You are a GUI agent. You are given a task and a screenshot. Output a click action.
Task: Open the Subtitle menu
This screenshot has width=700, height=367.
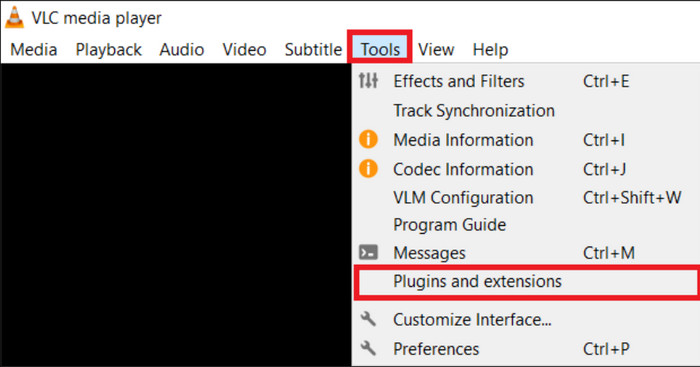point(313,50)
